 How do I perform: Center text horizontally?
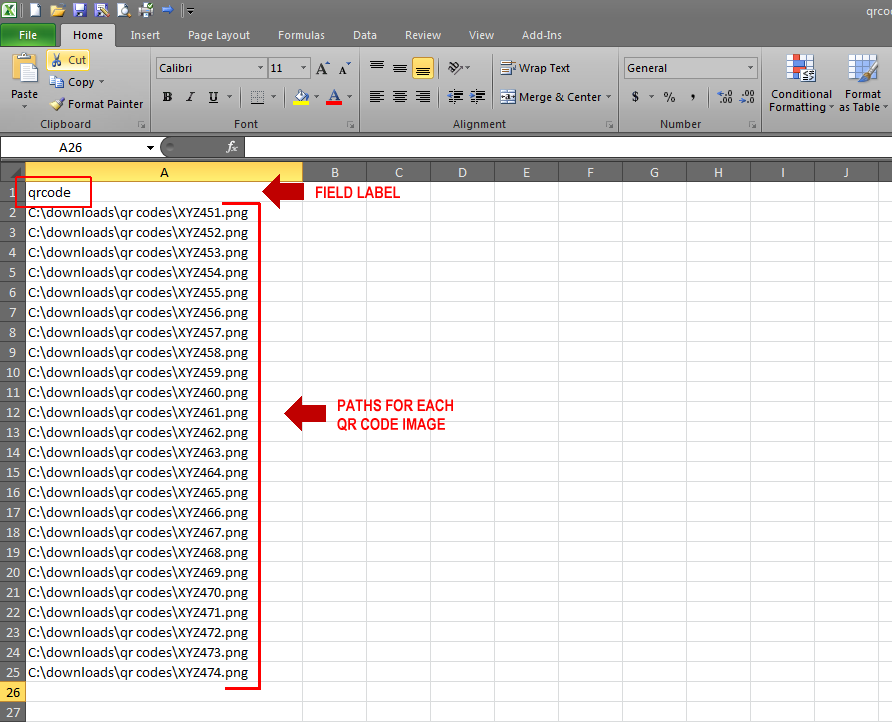(x=400, y=97)
